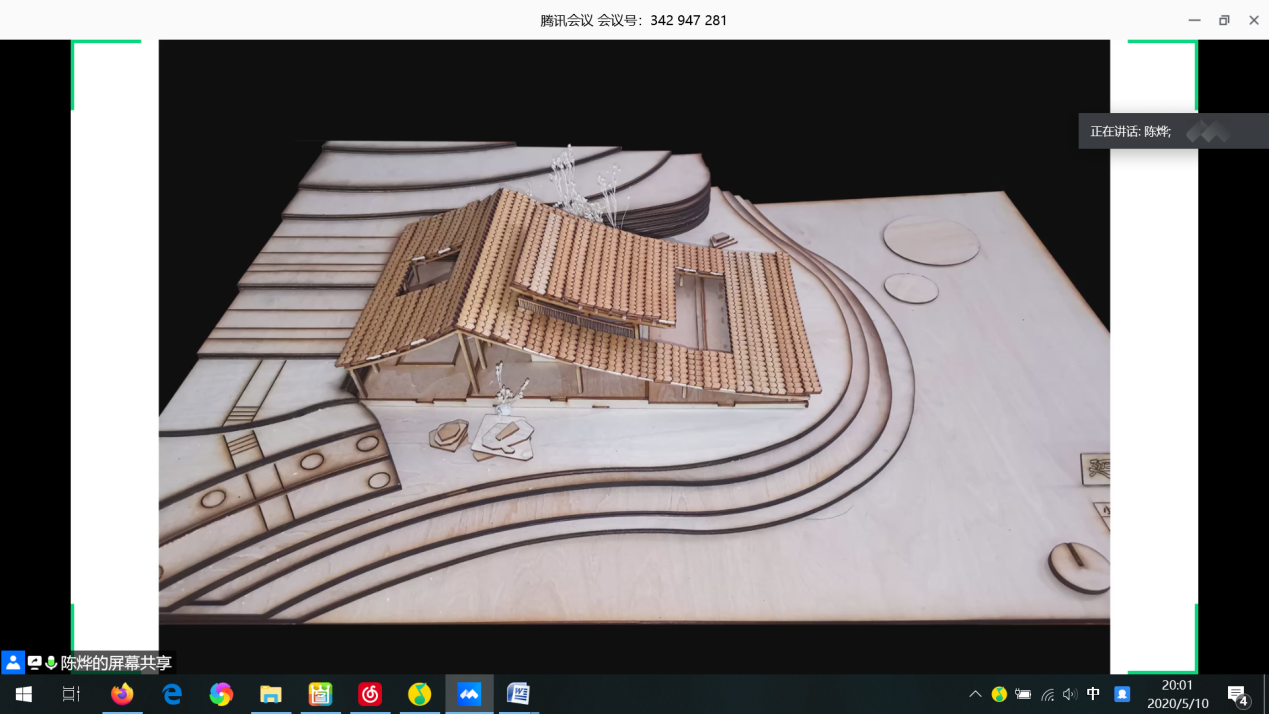Open Tencent Meeting from the taskbar

tap(469, 694)
